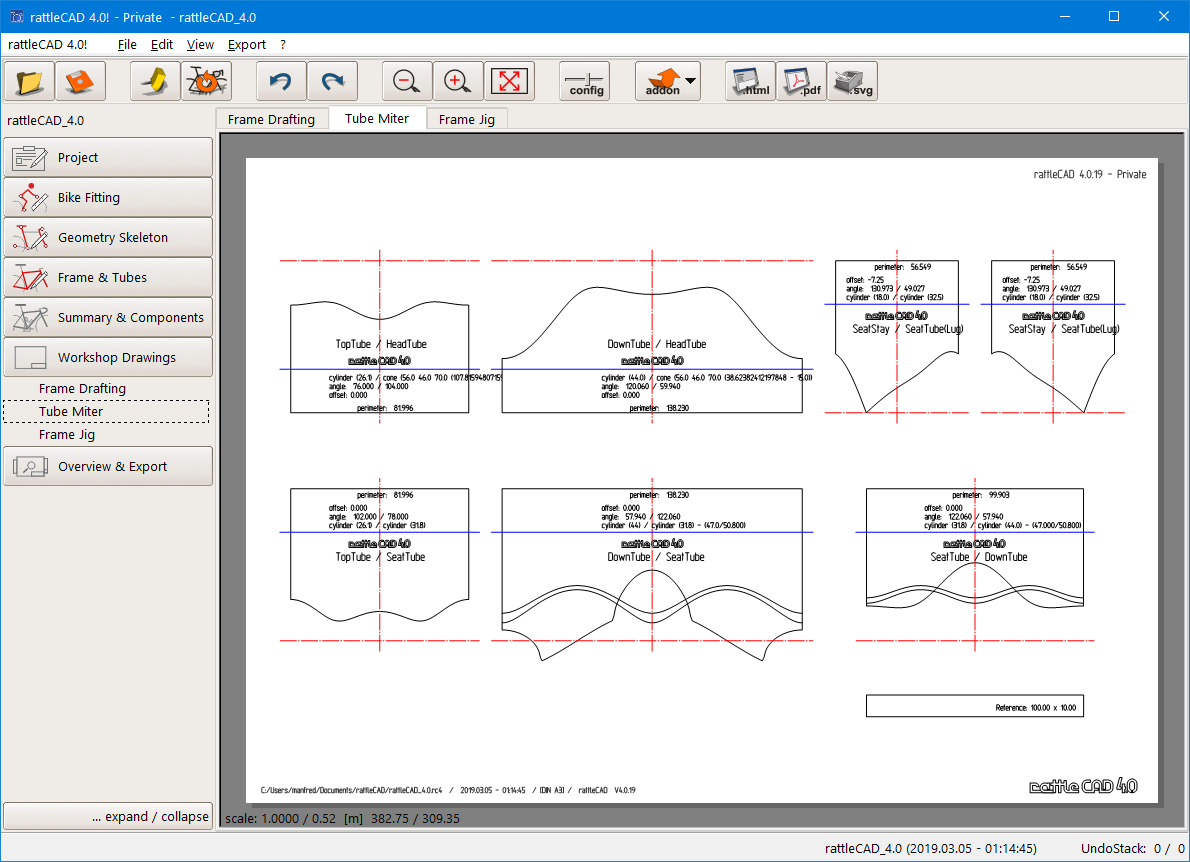Export drawing as pdf
Viewport: 1190px width, 862px height.
coord(801,81)
